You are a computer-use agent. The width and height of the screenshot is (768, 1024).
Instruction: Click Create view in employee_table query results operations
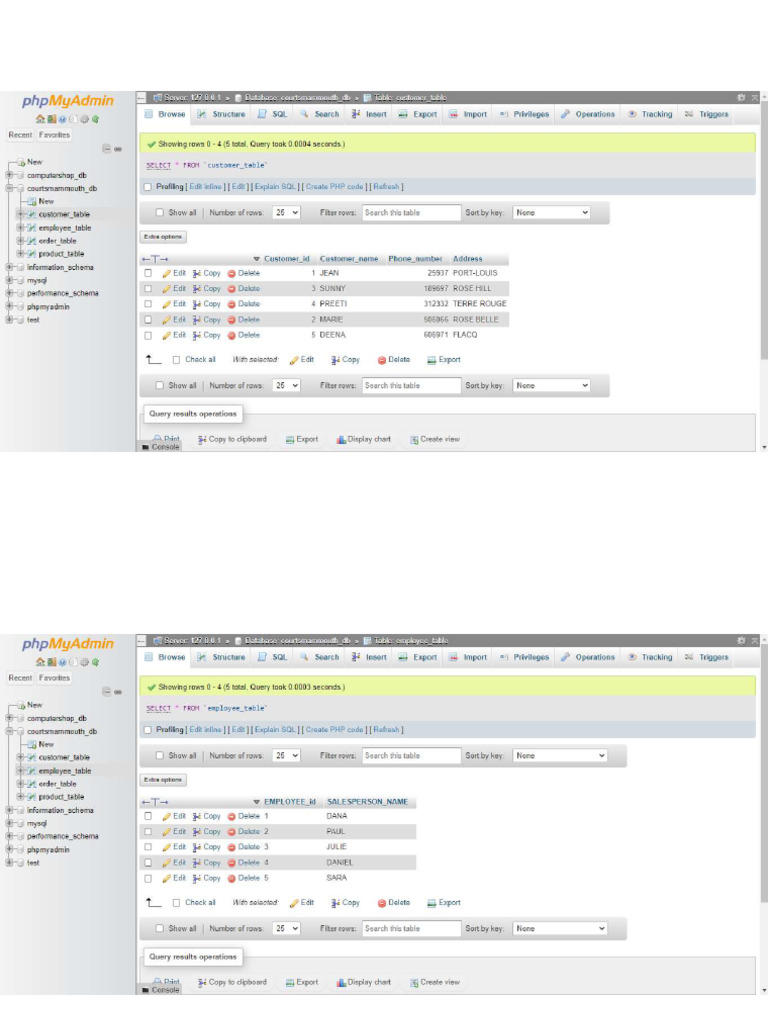[x=435, y=982]
